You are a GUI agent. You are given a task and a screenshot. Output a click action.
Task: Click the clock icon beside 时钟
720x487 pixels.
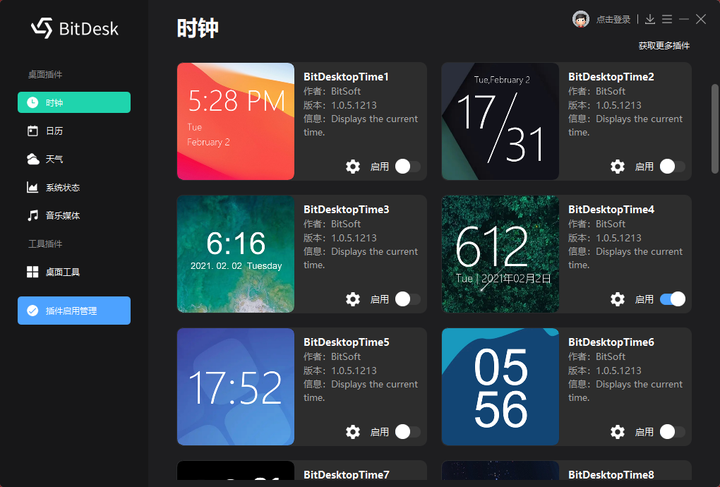[33, 102]
